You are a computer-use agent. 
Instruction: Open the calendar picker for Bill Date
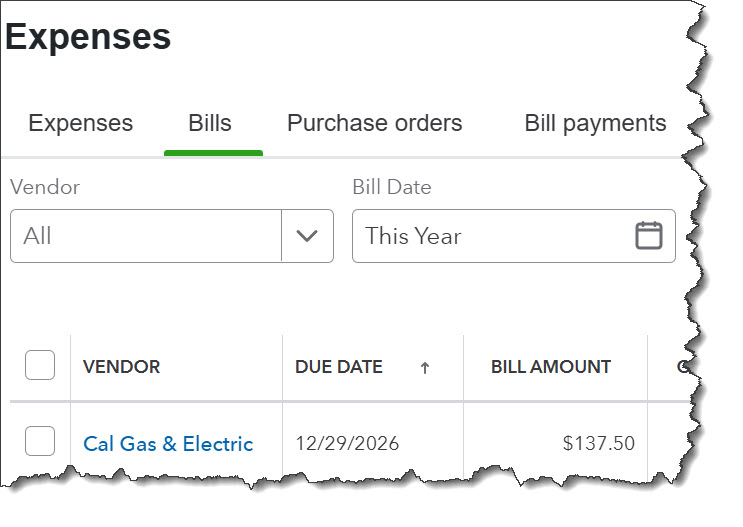point(649,236)
